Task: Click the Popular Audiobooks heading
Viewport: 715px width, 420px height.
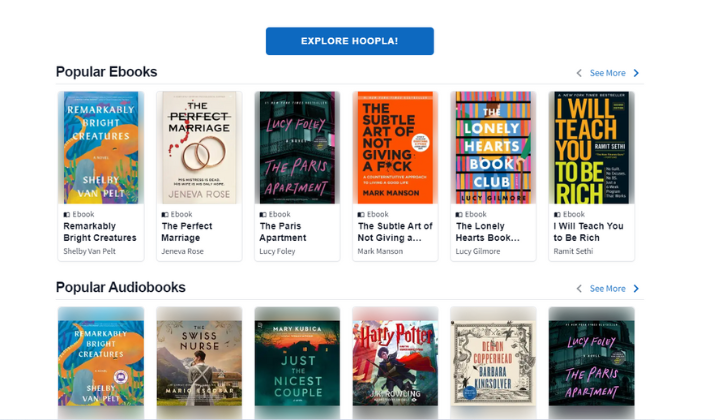Action: 120,287
